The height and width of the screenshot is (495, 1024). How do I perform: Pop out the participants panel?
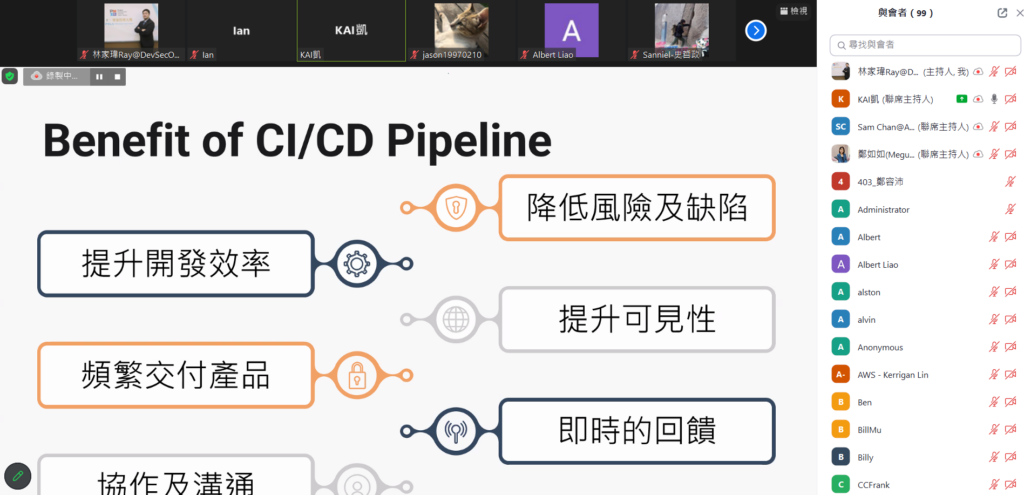pos(1002,13)
